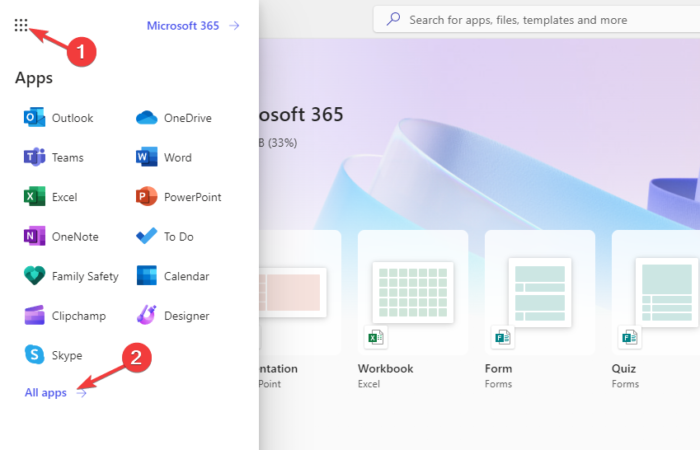Create a new Quiz template thumbnail

click(x=656, y=292)
